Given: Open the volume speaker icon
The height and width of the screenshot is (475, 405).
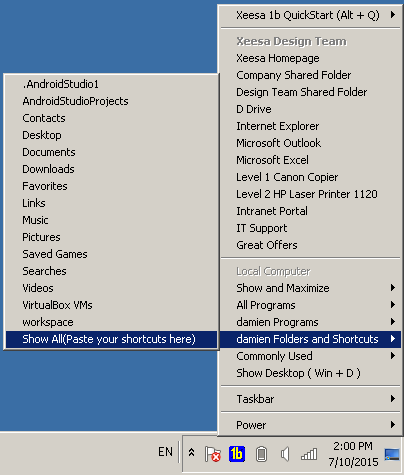Looking at the screenshot, I should (285, 454).
